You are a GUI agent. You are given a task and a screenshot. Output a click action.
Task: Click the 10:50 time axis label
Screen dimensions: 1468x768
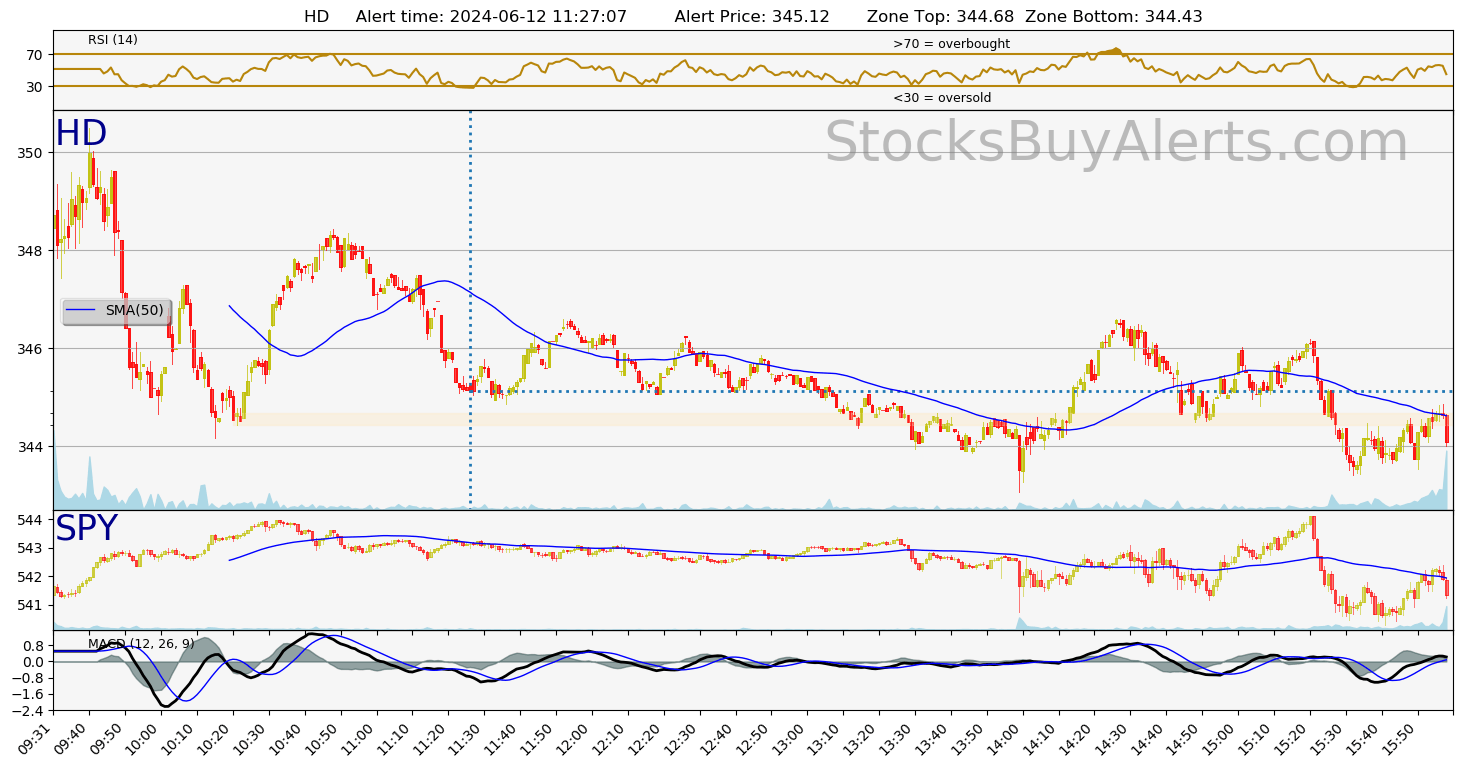[322, 738]
